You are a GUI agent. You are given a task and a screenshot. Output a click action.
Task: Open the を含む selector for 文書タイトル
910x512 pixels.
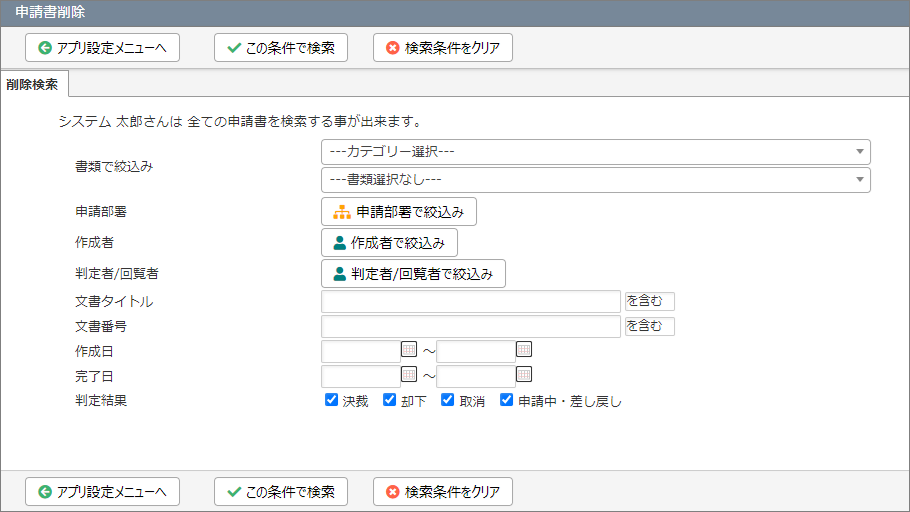click(649, 301)
